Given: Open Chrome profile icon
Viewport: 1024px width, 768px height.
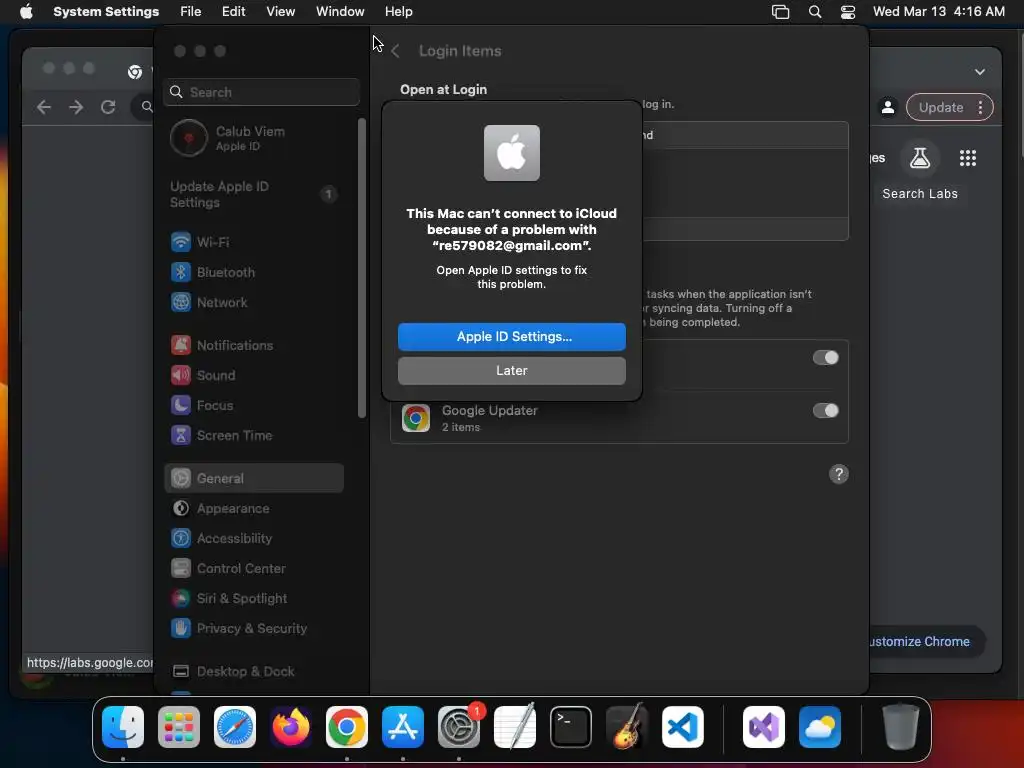Looking at the screenshot, I should [888, 108].
